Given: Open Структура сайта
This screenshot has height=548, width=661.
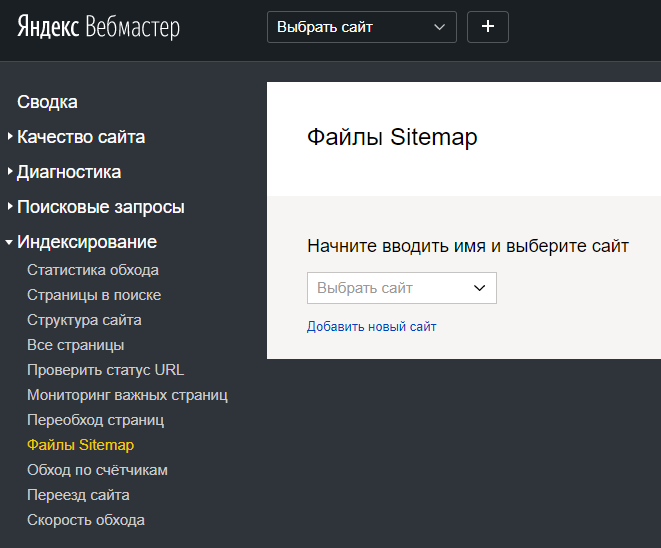Looking at the screenshot, I should [84, 320].
